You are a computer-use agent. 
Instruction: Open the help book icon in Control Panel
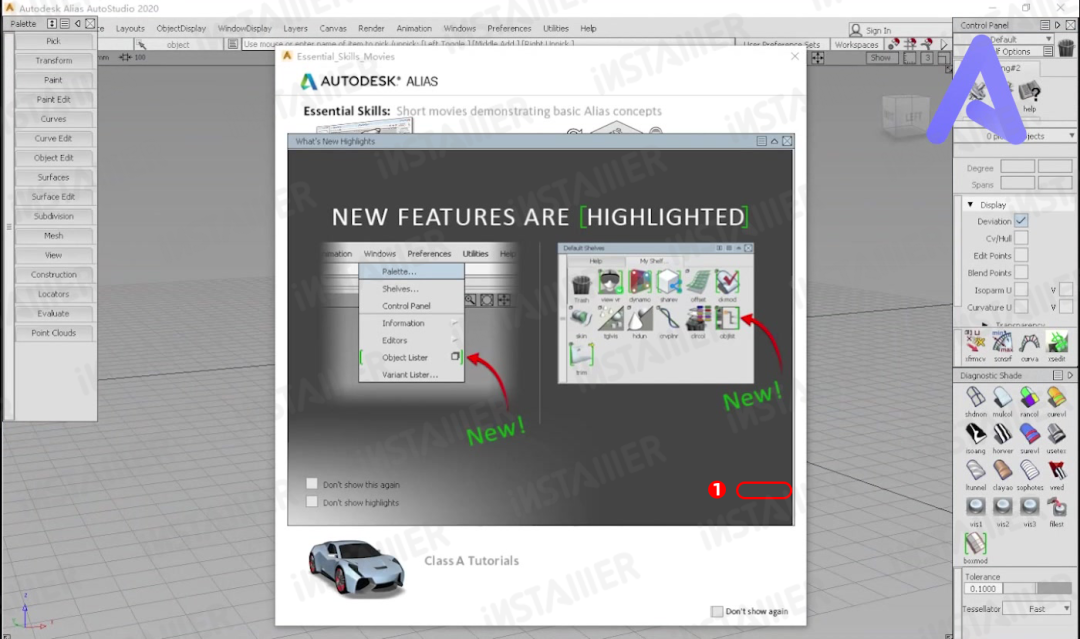tap(1030, 92)
